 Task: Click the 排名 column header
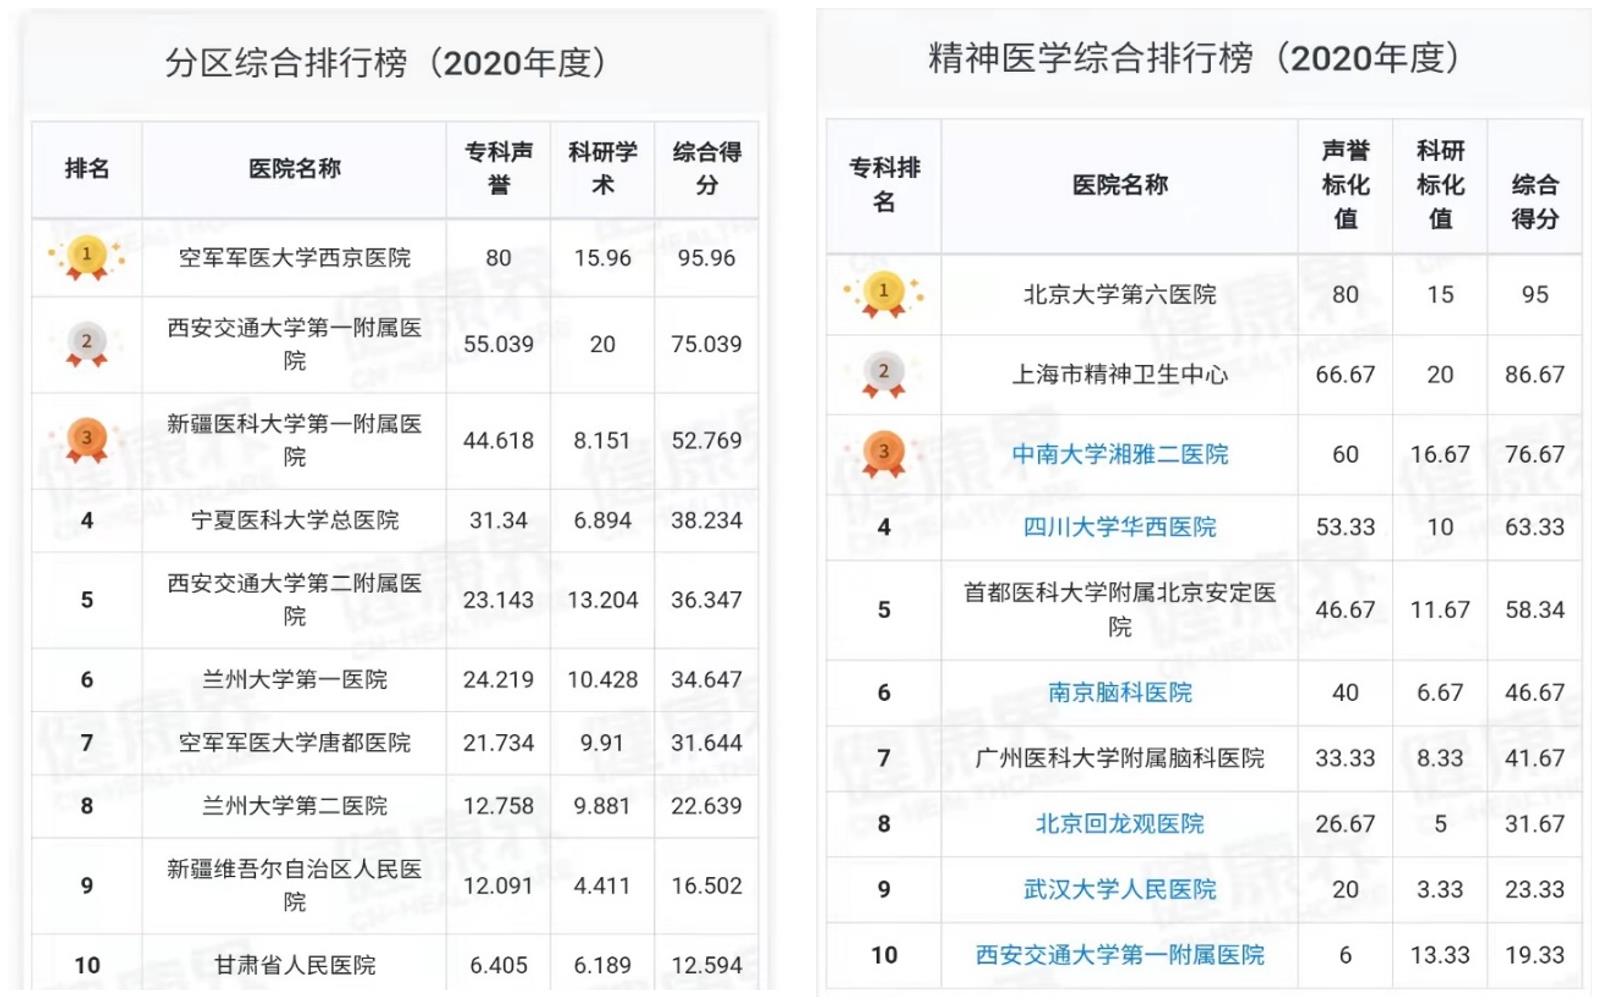click(87, 169)
